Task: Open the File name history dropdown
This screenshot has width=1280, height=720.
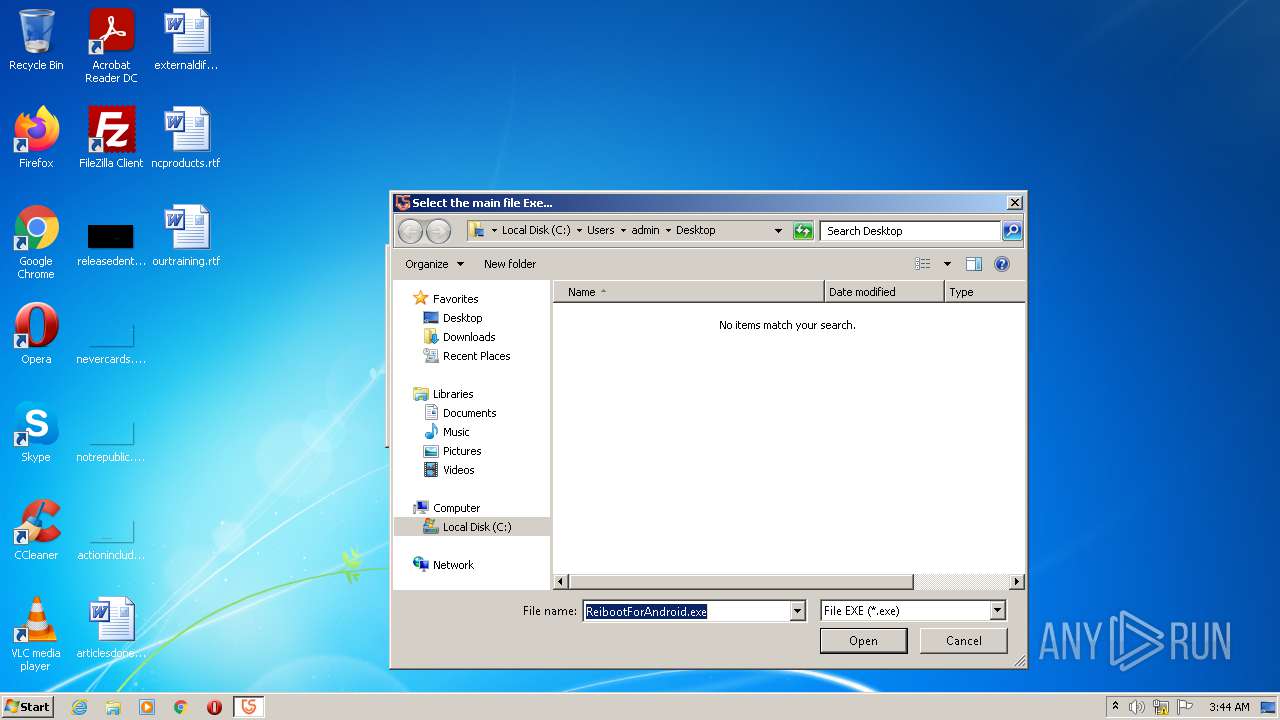Action: [797, 611]
